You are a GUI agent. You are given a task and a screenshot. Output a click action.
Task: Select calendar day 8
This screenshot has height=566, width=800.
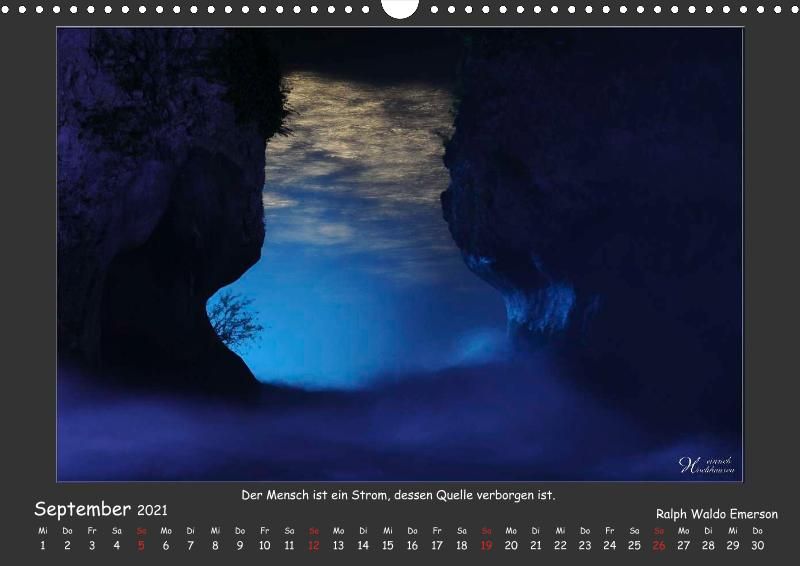pyautogui.click(x=215, y=545)
